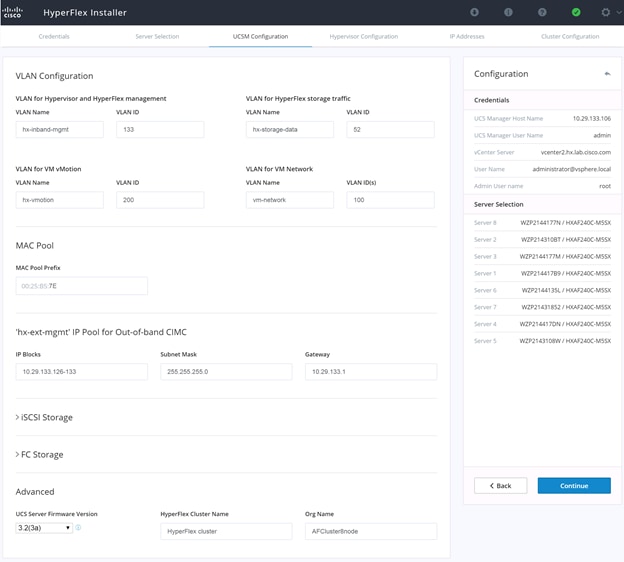This screenshot has width=624, height=562.
Task: Go to the Server Selection tab
Action: pyautogui.click(x=157, y=36)
